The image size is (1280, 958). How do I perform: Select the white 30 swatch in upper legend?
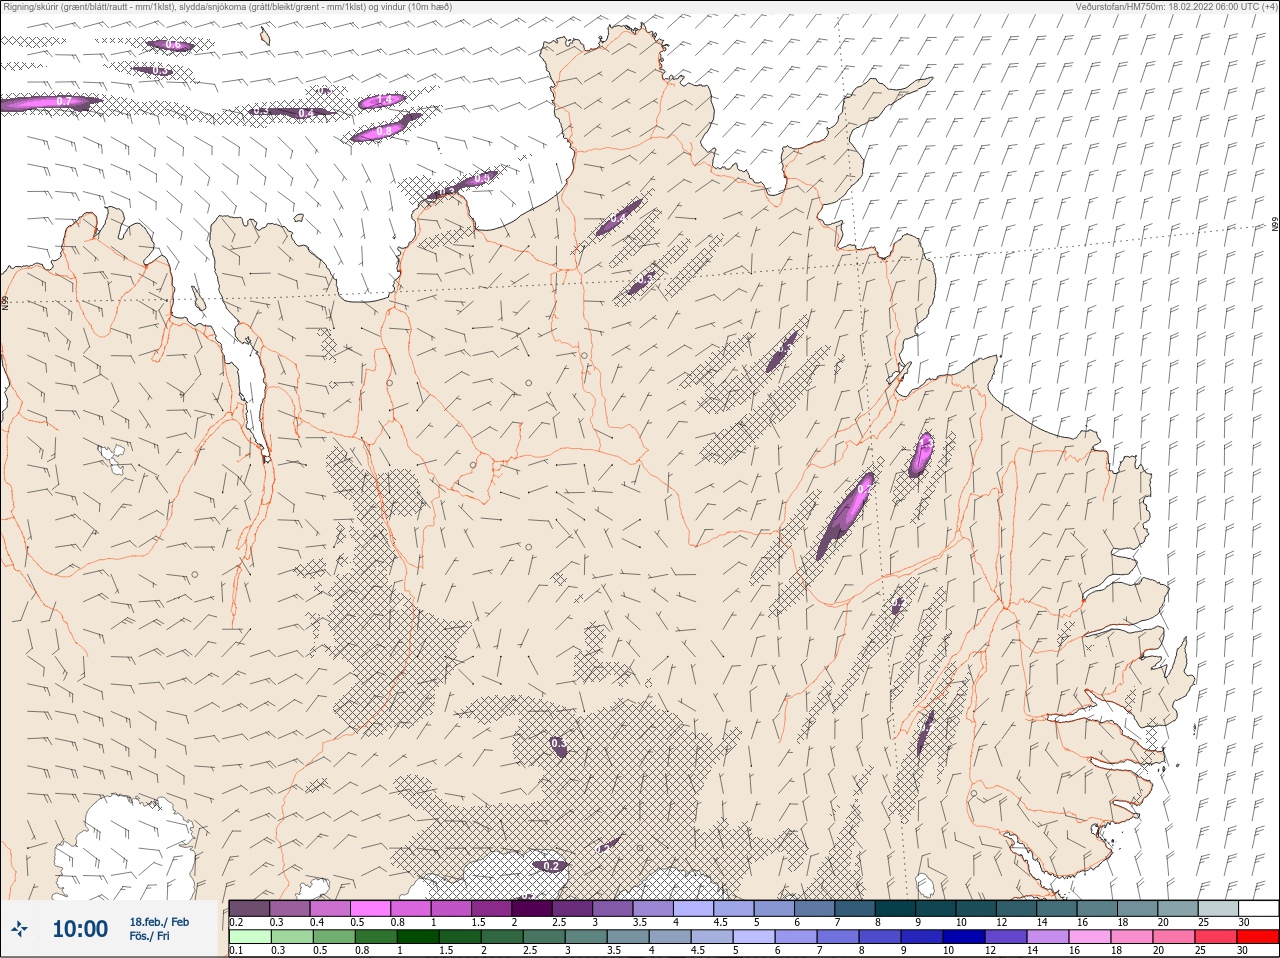pos(1258,909)
